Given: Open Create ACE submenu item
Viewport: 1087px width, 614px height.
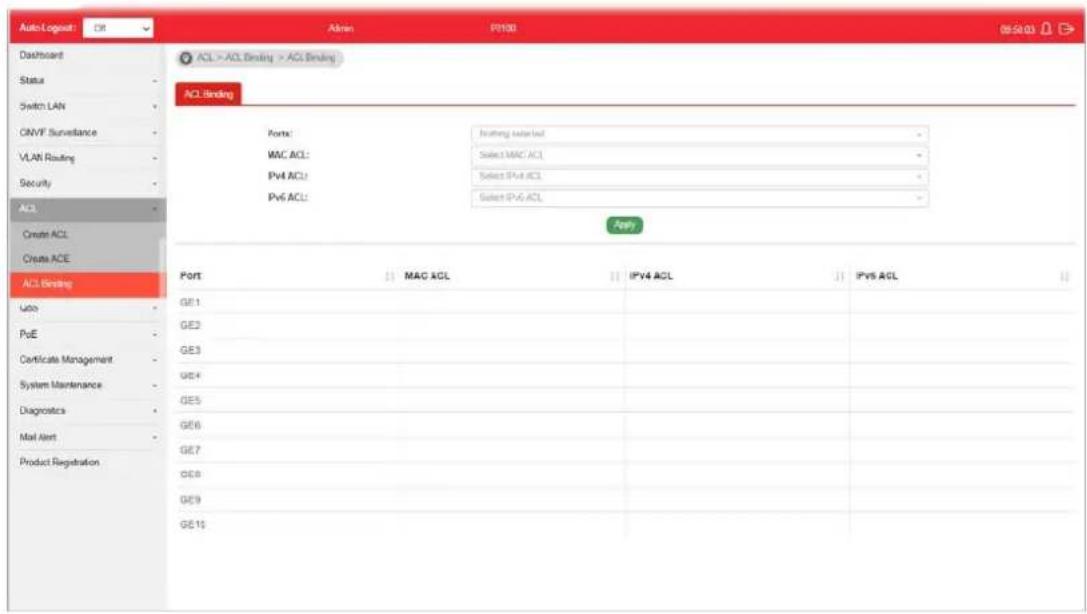Looking at the screenshot, I should pos(46,259).
